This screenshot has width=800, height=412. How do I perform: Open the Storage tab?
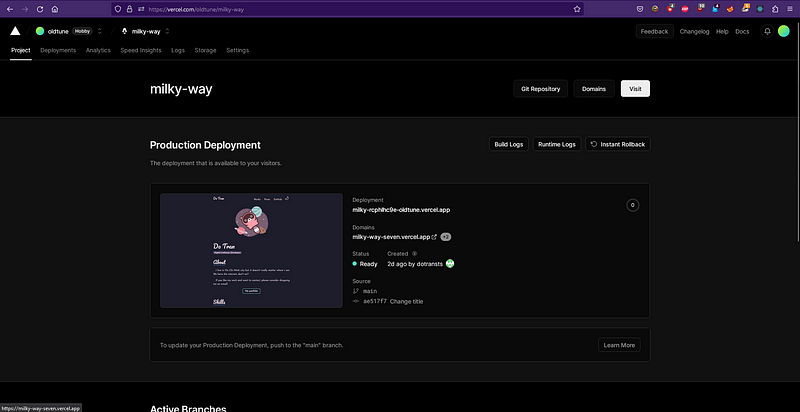205,50
